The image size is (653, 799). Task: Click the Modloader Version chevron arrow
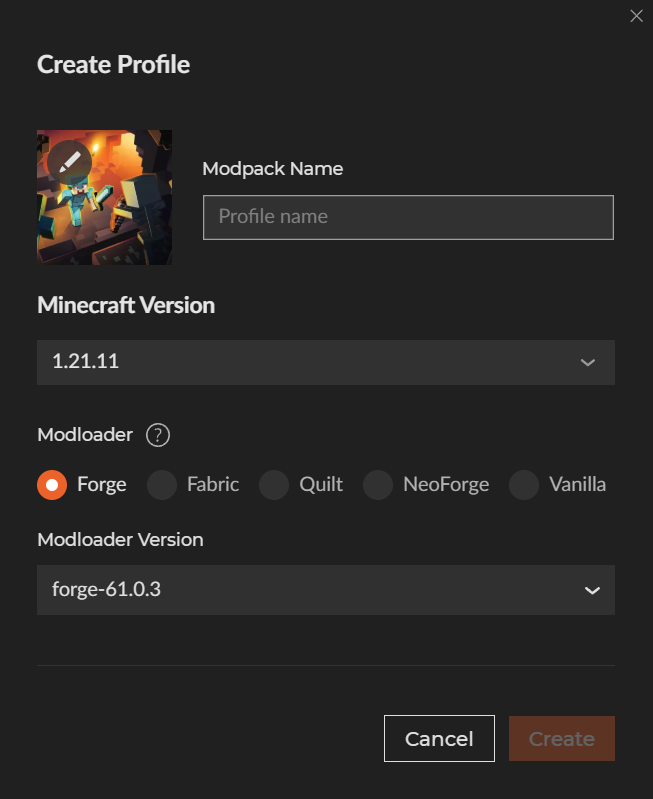[x=592, y=590]
